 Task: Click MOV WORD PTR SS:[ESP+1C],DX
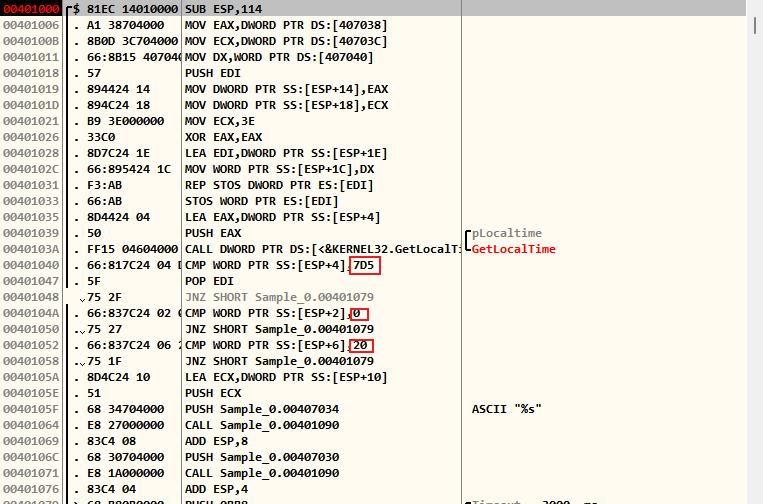click(x=279, y=170)
